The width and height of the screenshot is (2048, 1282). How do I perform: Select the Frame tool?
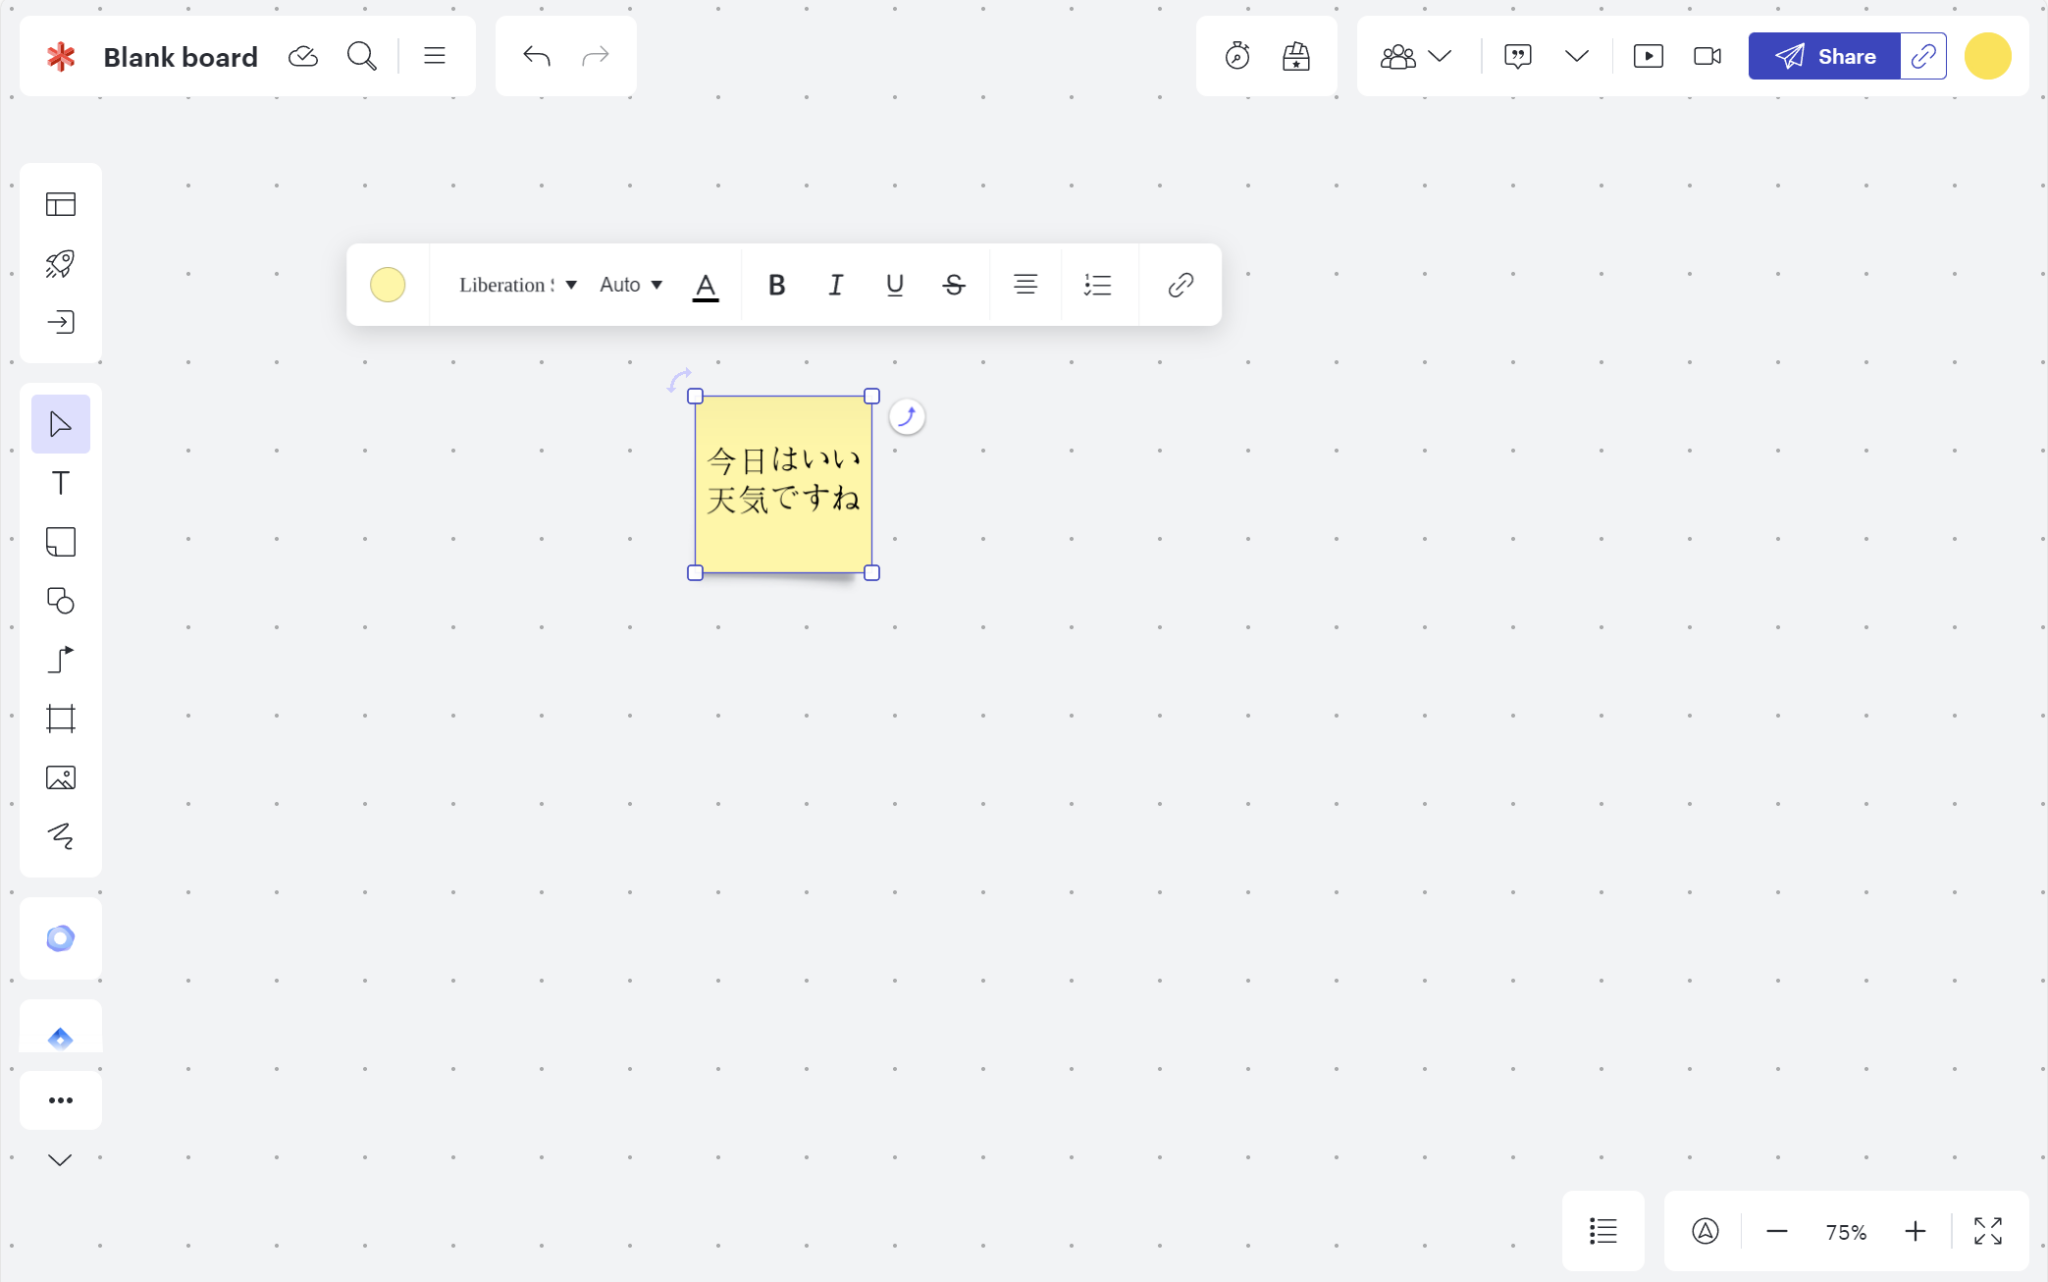(60, 719)
